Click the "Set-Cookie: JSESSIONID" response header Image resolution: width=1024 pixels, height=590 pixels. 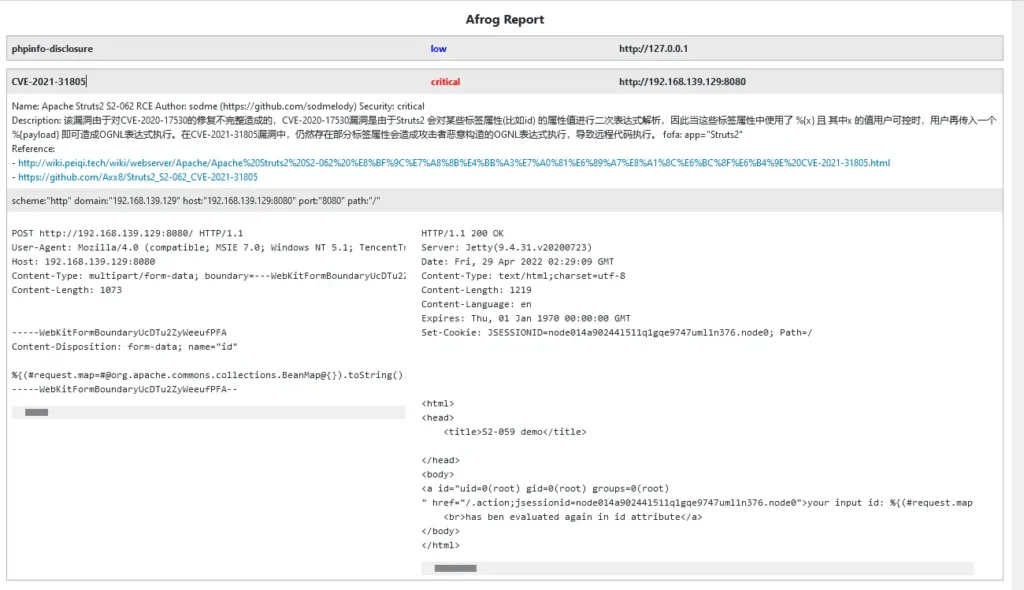coord(617,333)
